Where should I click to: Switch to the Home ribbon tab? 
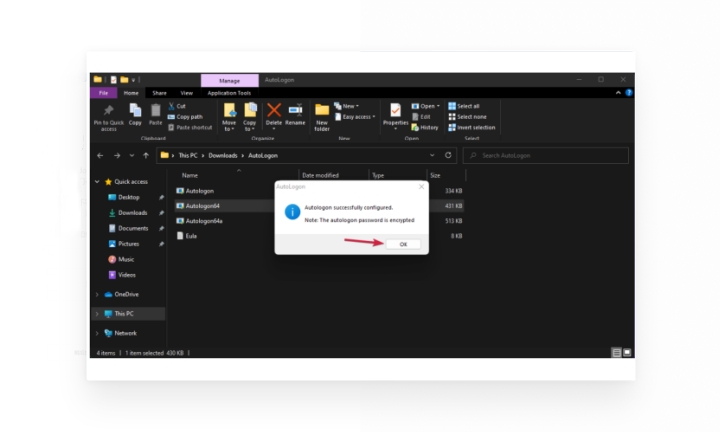coord(131,93)
